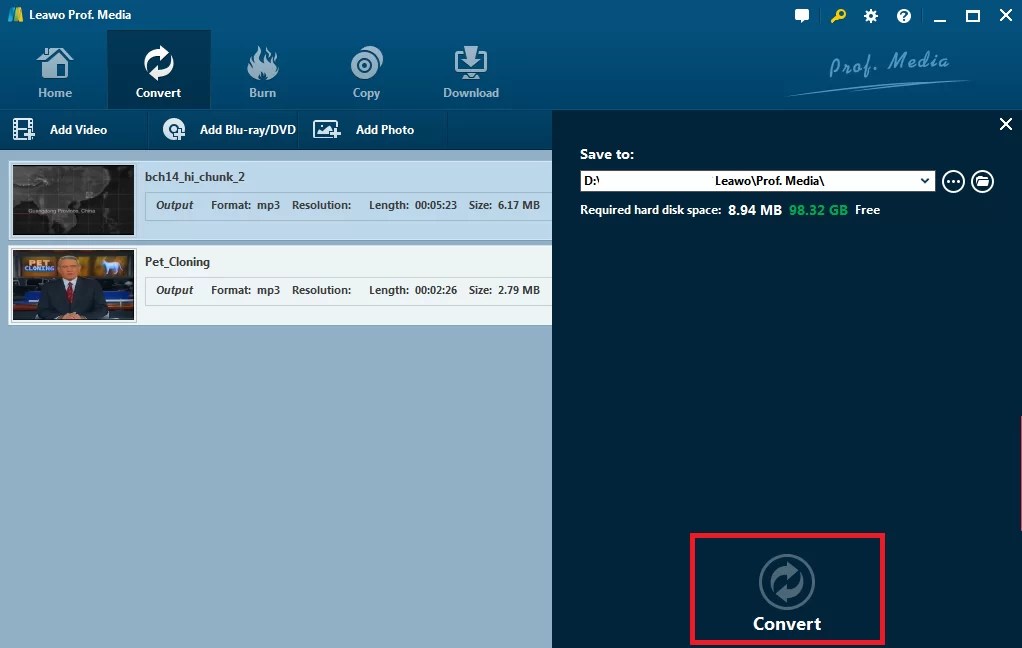
Task: Select the bch14_hi_chunk_2 thumbnail
Action: [x=72, y=199]
